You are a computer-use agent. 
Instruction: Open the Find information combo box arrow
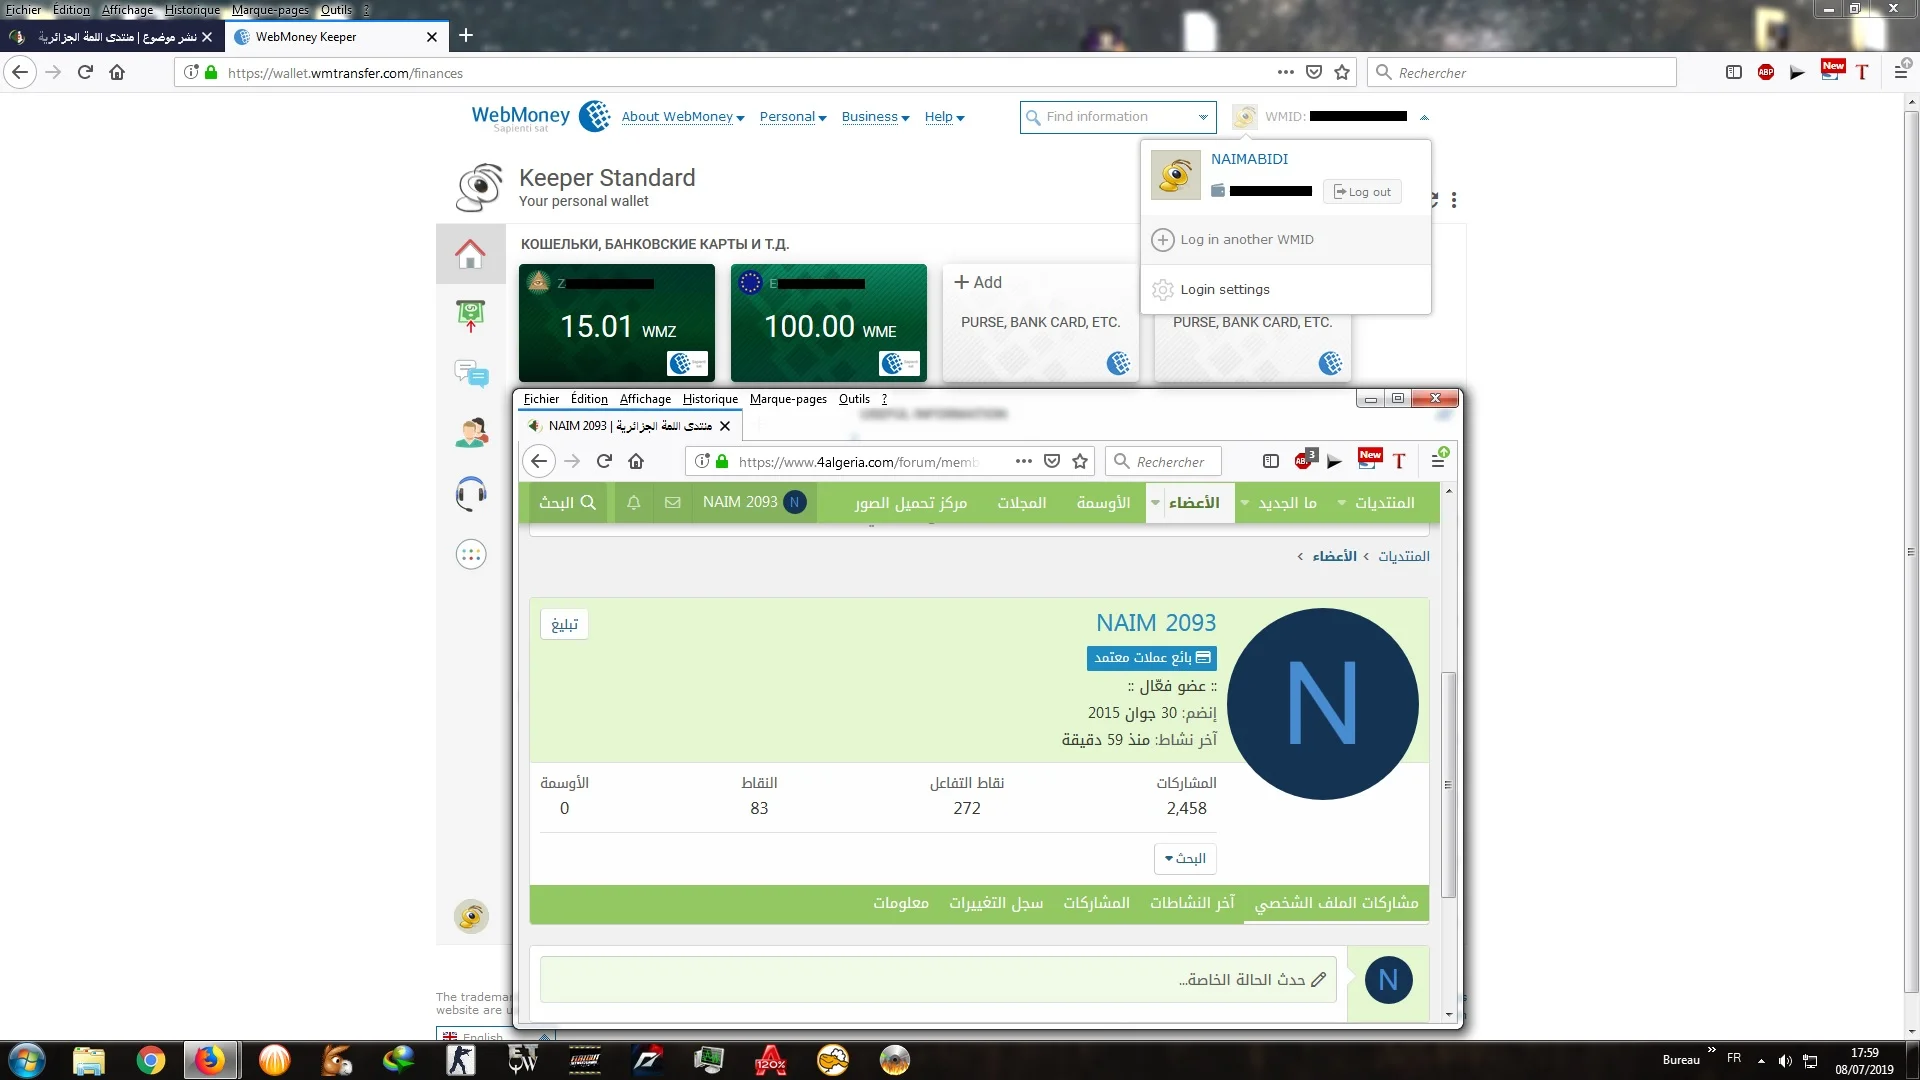1203,117
